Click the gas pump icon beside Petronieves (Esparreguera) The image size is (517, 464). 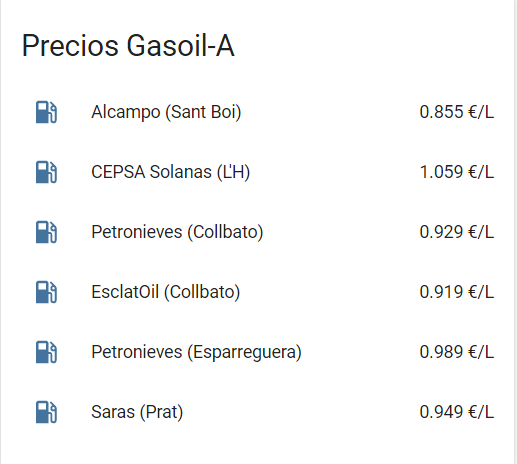tap(46, 352)
